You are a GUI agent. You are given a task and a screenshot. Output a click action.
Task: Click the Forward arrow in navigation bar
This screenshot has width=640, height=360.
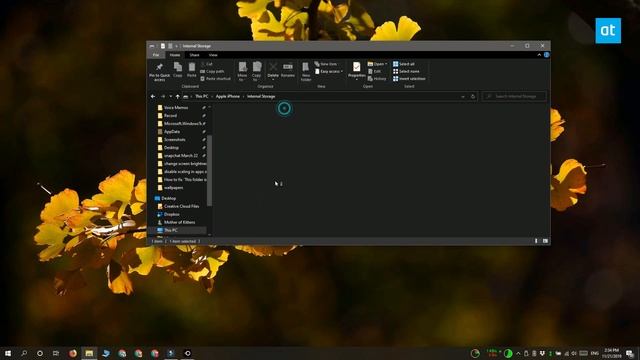click(163, 96)
